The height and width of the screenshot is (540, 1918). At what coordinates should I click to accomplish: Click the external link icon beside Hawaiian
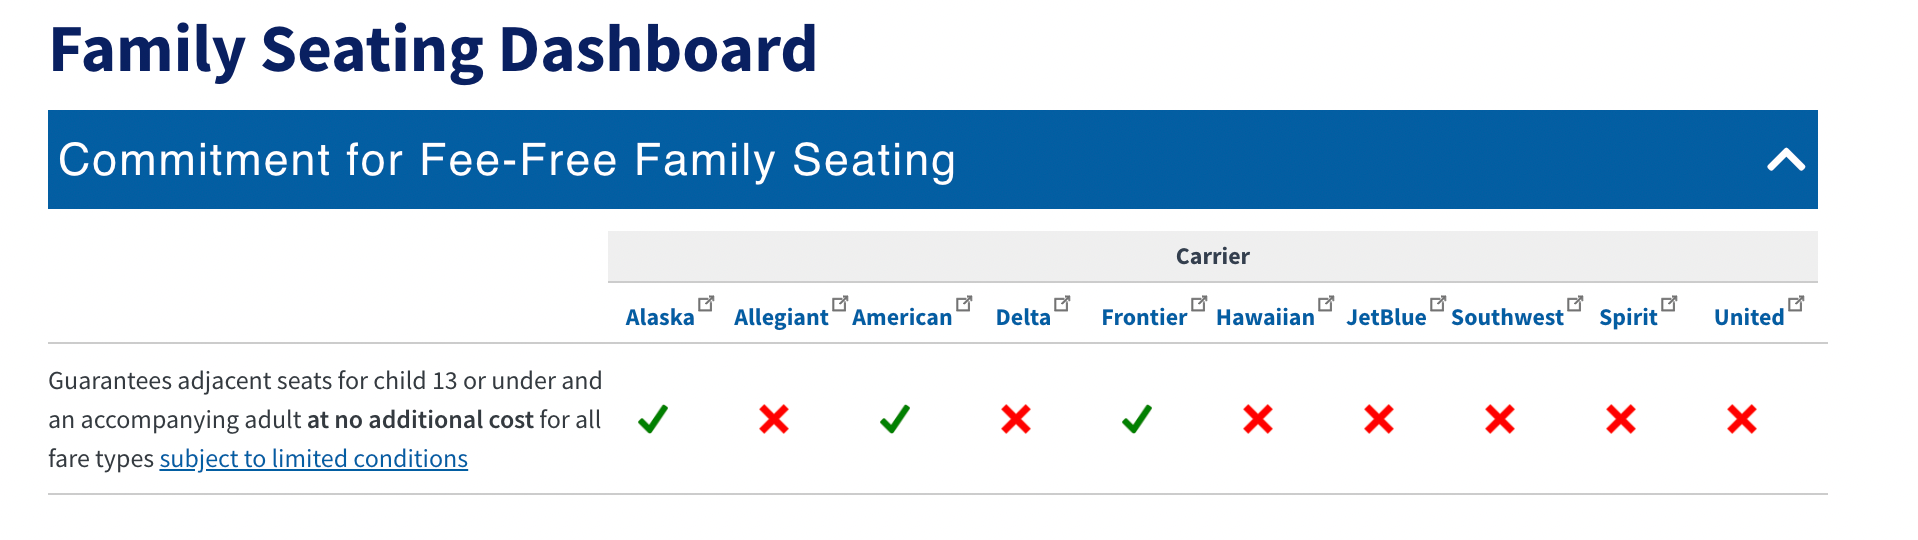(1326, 303)
